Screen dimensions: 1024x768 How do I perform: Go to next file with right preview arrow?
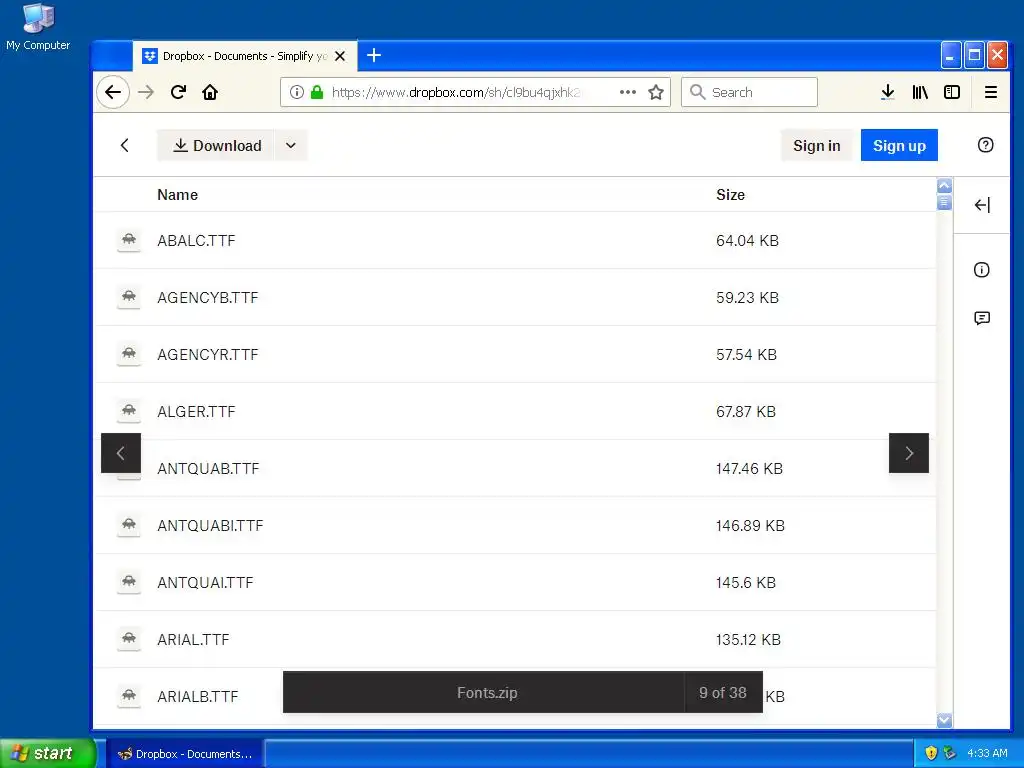tap(908, 453)
